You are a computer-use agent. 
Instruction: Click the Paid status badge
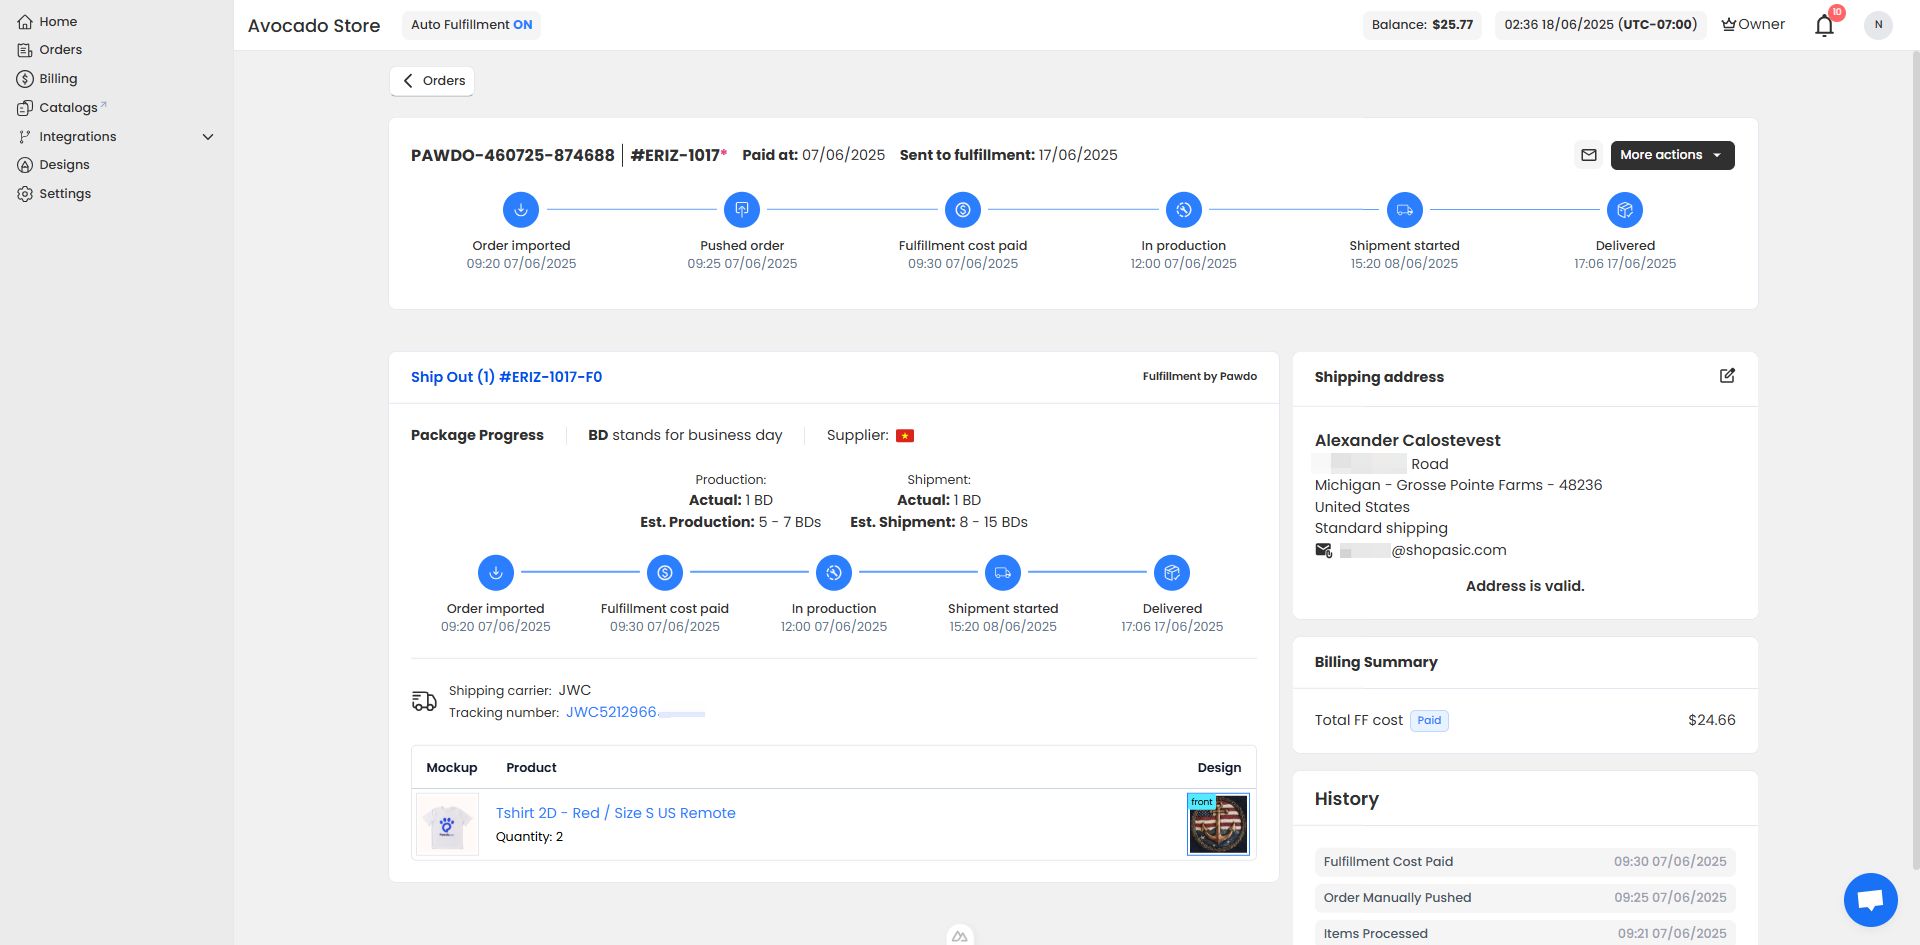coord(1429,720)
